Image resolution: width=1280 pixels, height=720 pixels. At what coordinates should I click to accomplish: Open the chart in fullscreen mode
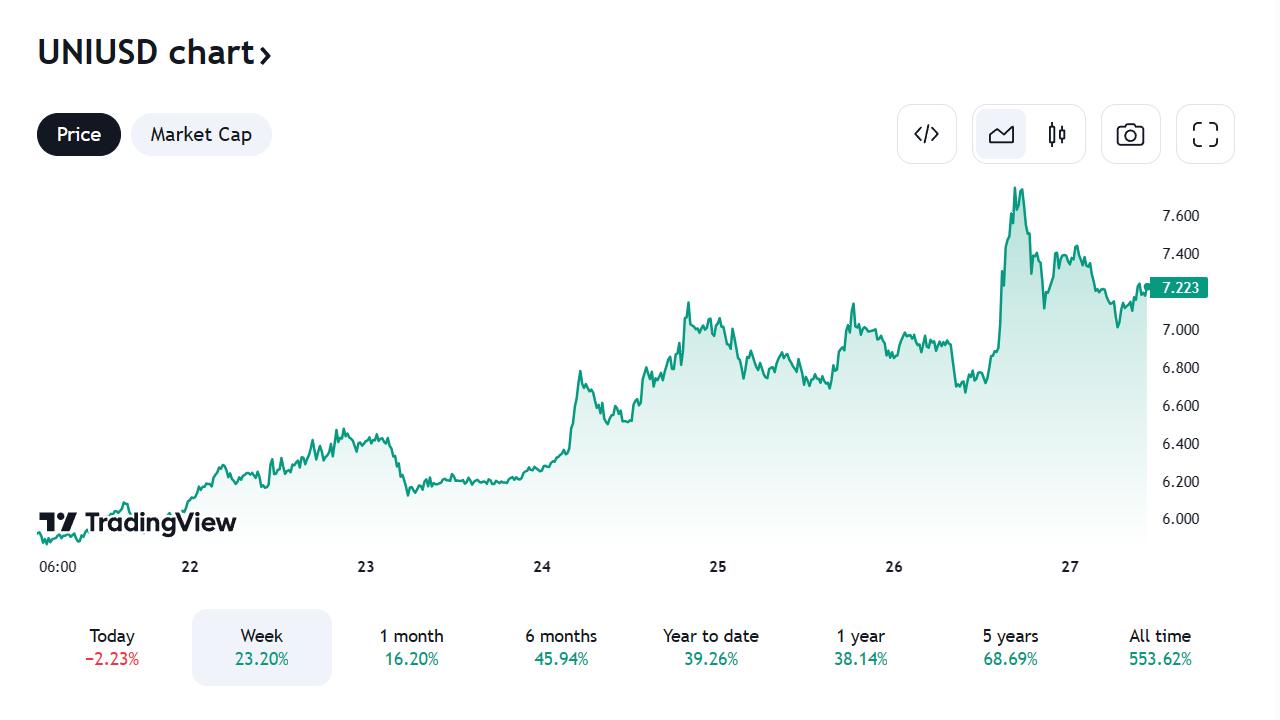(1205, 134)
